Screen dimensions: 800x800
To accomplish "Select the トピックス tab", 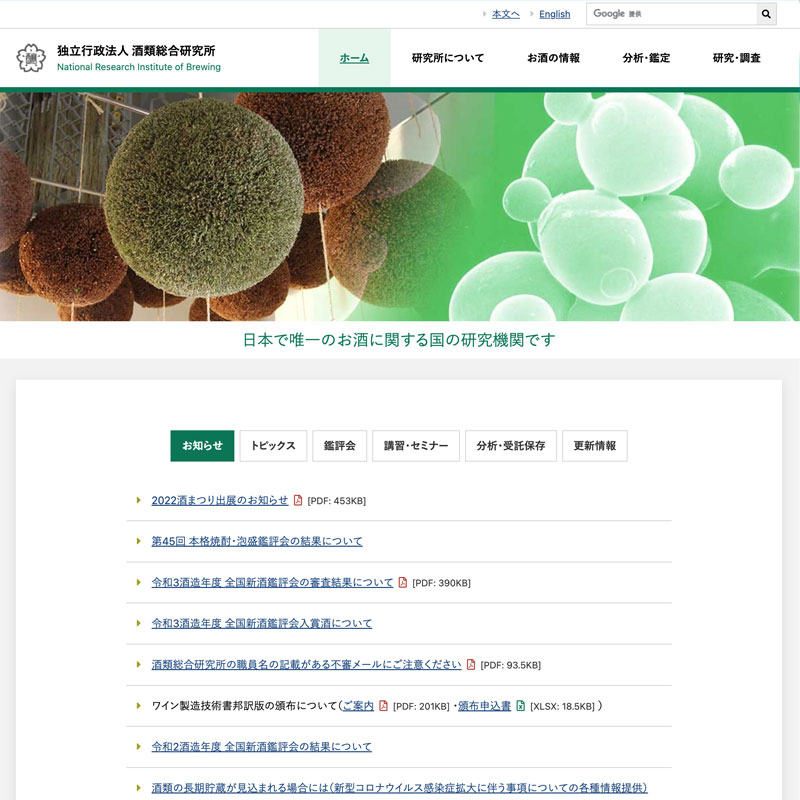I will [273, 446].
